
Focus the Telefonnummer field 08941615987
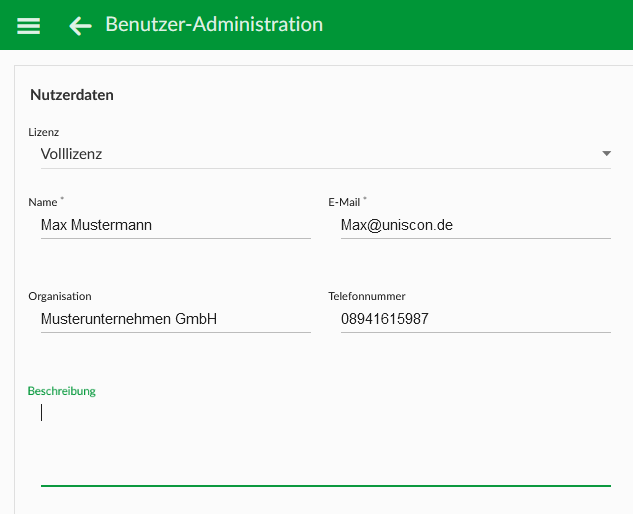476,319
